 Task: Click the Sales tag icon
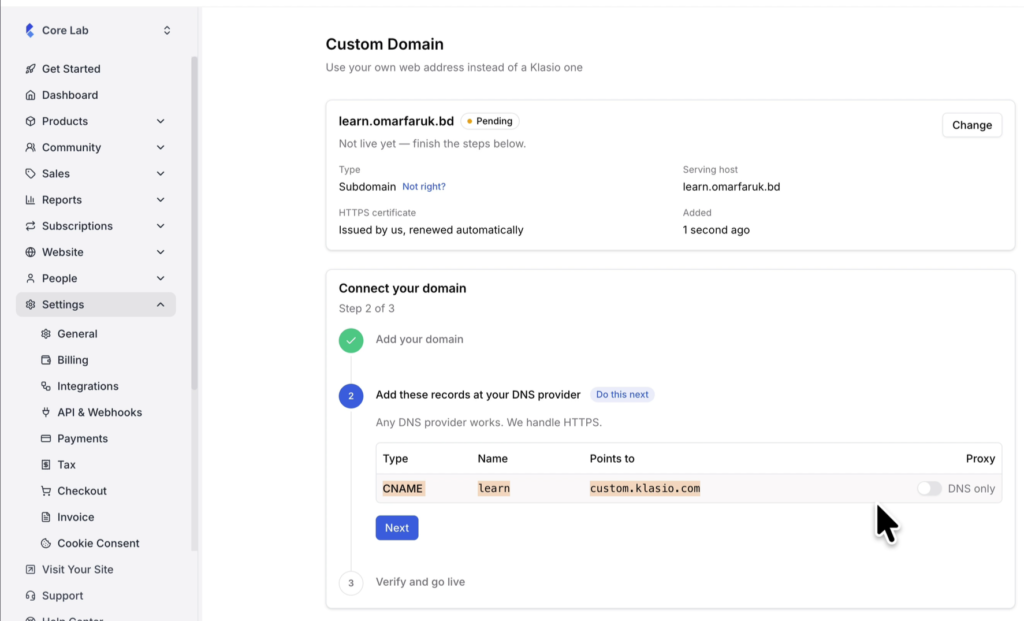30,173
